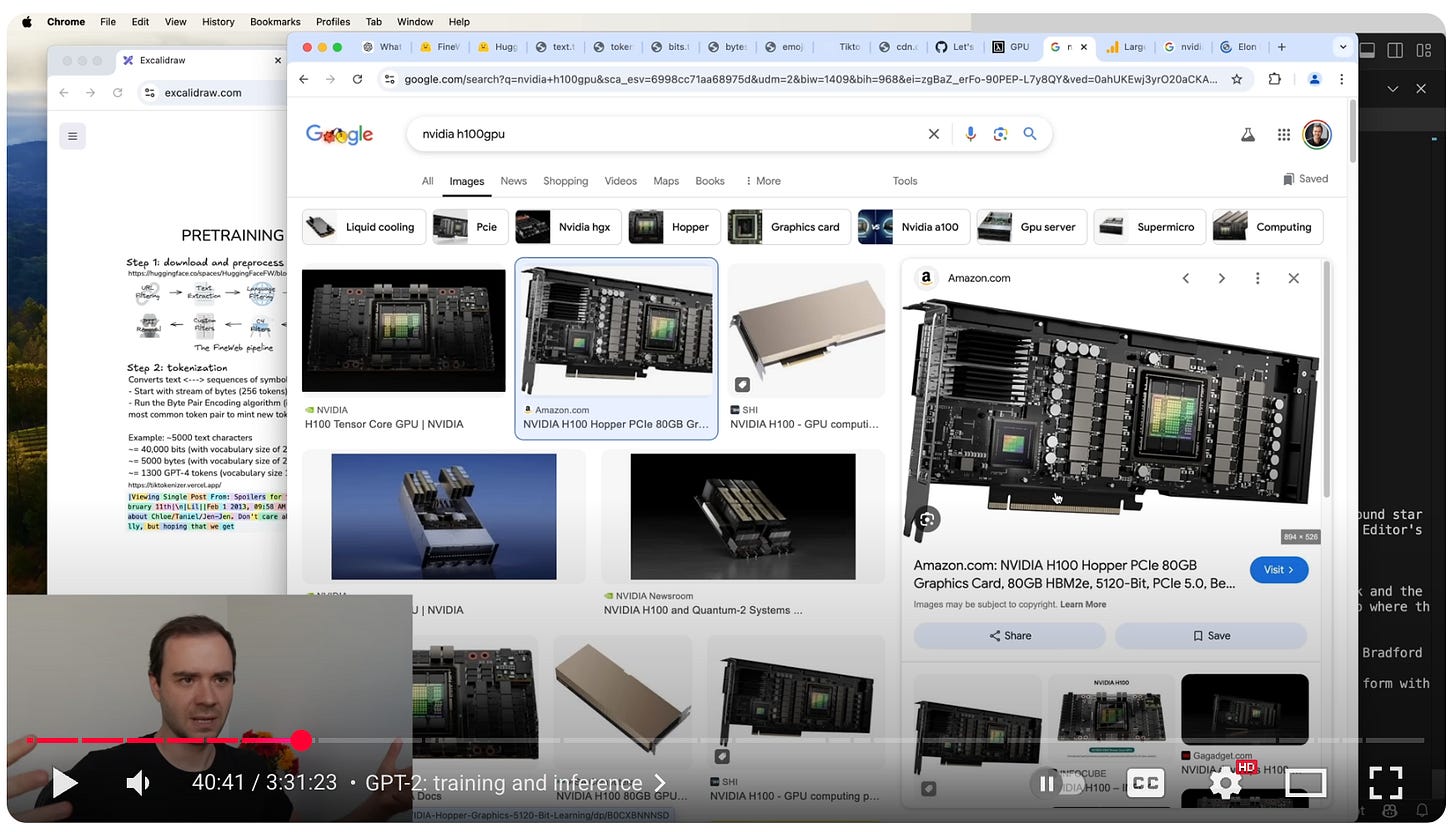Screen dimensions: 1456x832
Task: Click the blue magnifier search button
Action: 1030,134
